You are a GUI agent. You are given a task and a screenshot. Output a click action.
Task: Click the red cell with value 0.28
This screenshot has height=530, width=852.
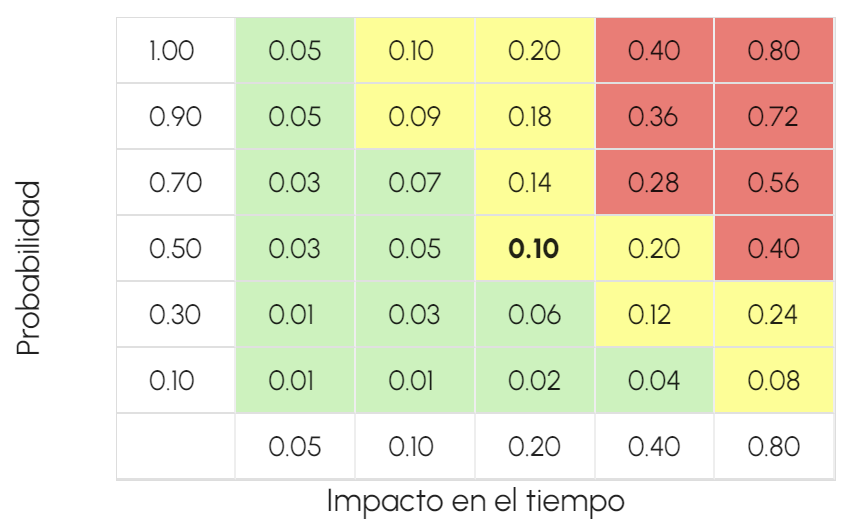tap(654, 183)
